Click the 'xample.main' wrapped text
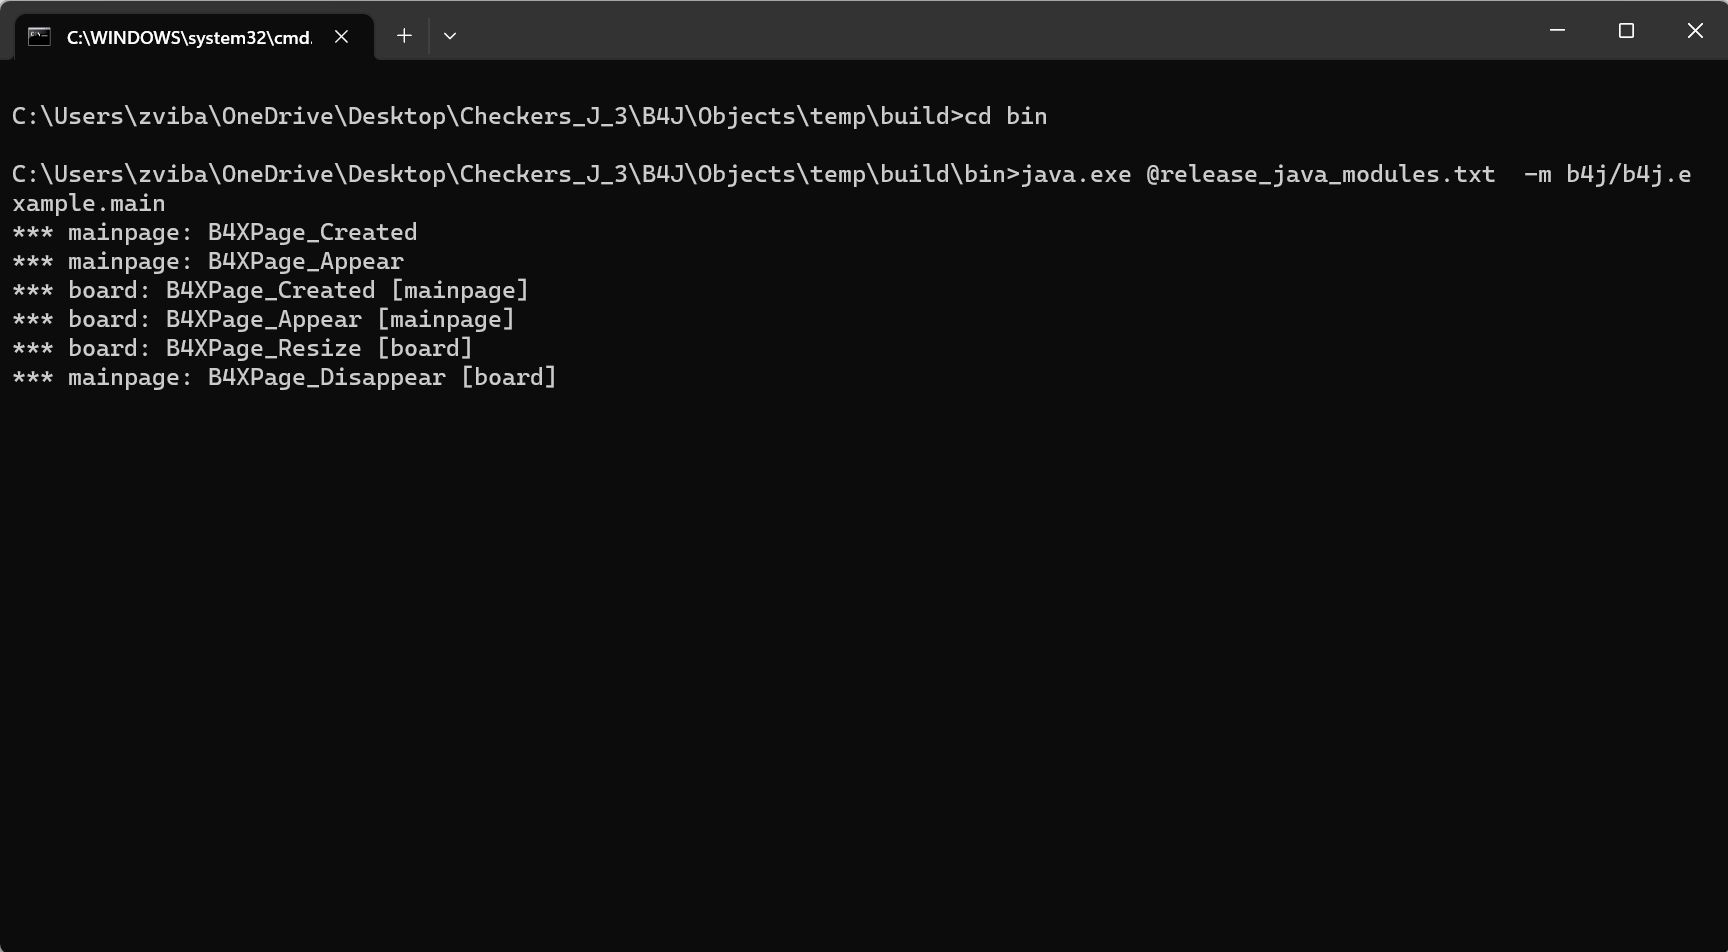 89,203
